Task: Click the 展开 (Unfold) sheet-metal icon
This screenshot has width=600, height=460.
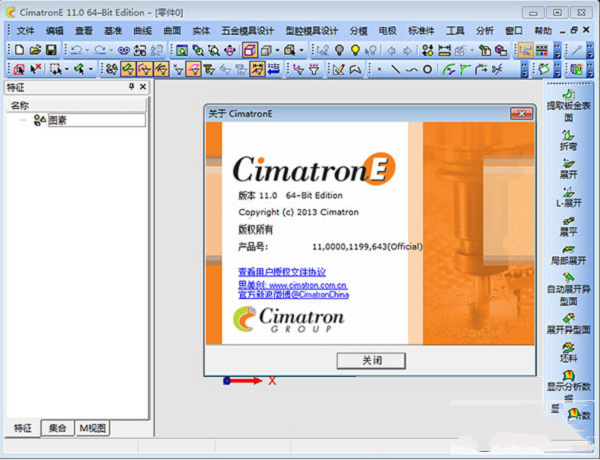Action: click(x=569, y=169)
